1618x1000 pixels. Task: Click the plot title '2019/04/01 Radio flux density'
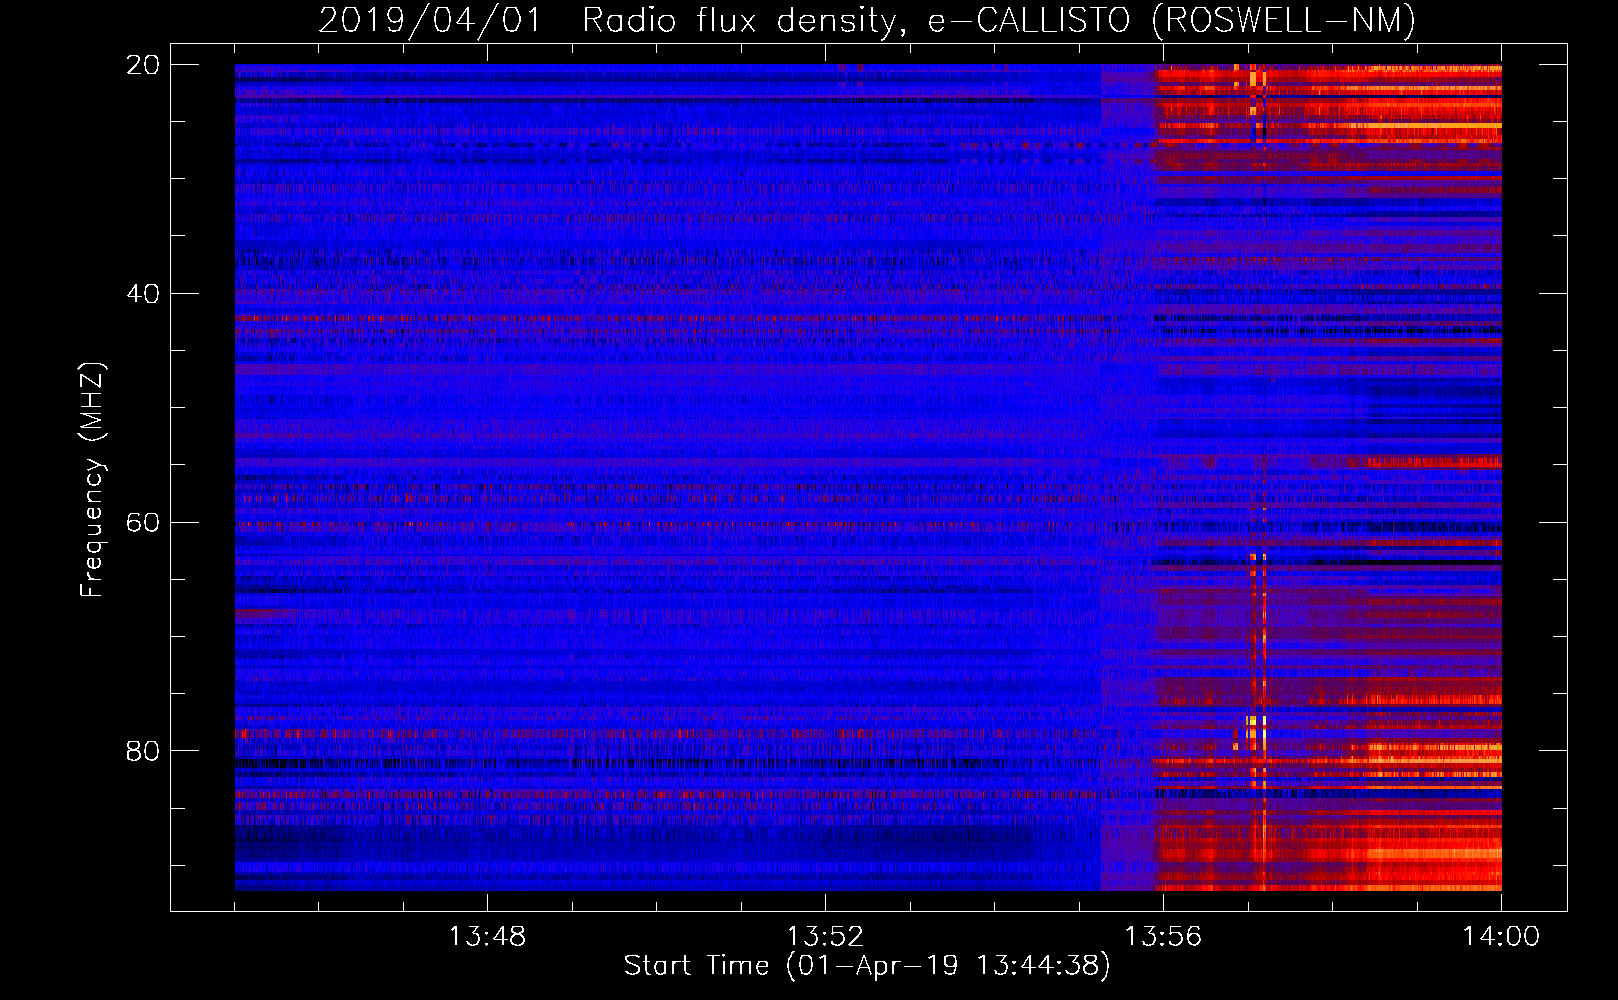867,21
